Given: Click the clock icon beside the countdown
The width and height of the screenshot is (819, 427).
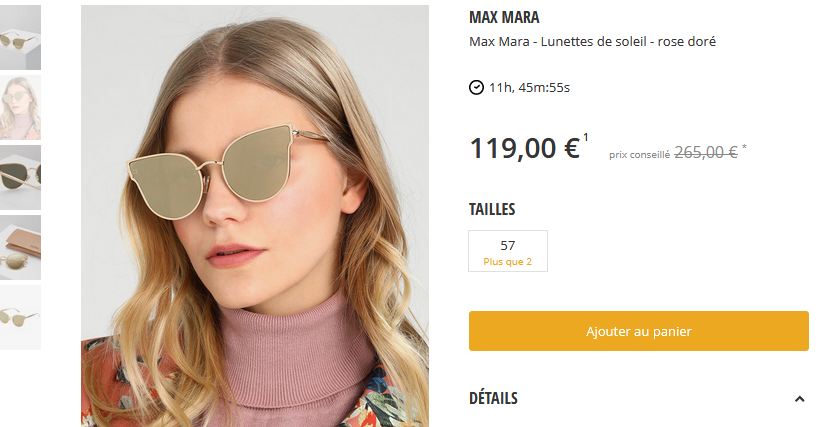Looking at the screenshot, I should (476, 87).
